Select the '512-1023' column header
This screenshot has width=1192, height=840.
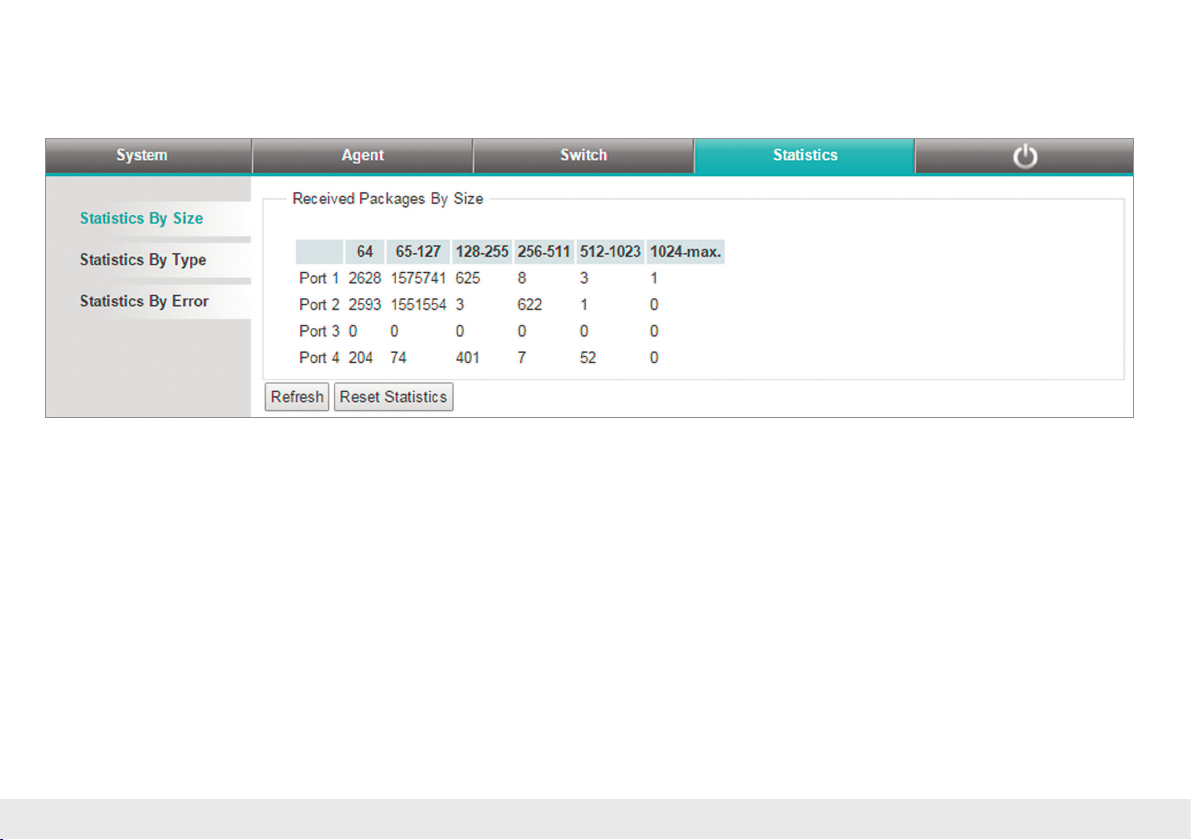(x=610, y=252)
